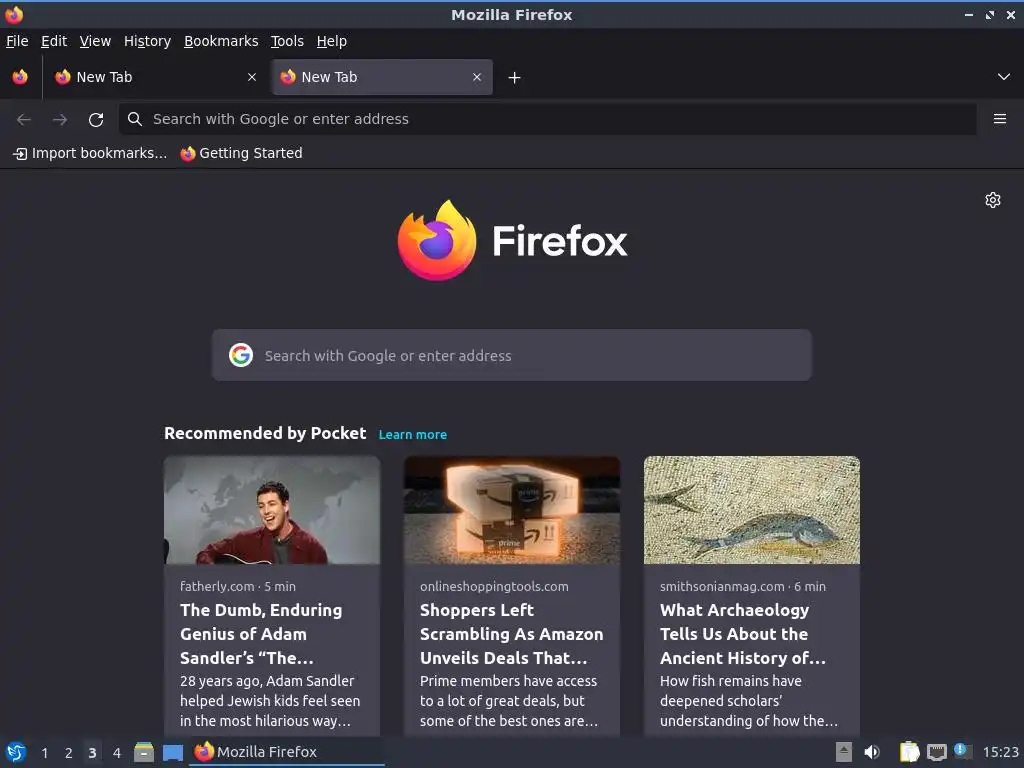Open the Edit menu

tap(54, 41)
